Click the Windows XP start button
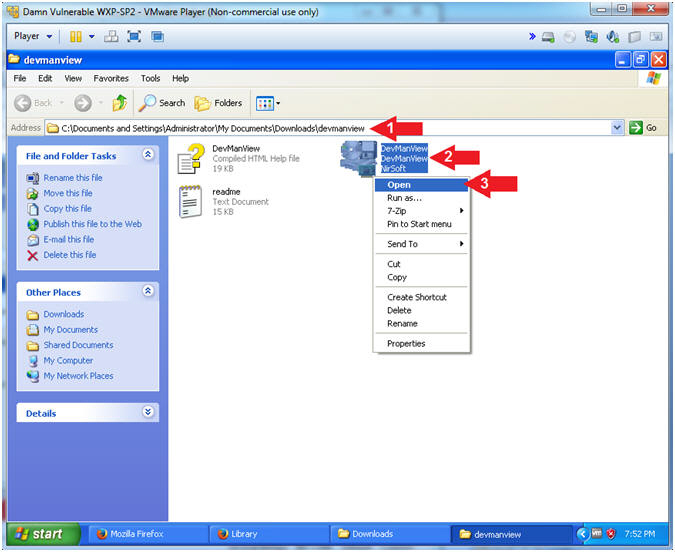Screen dimensions: 675x552 (42, 534)
